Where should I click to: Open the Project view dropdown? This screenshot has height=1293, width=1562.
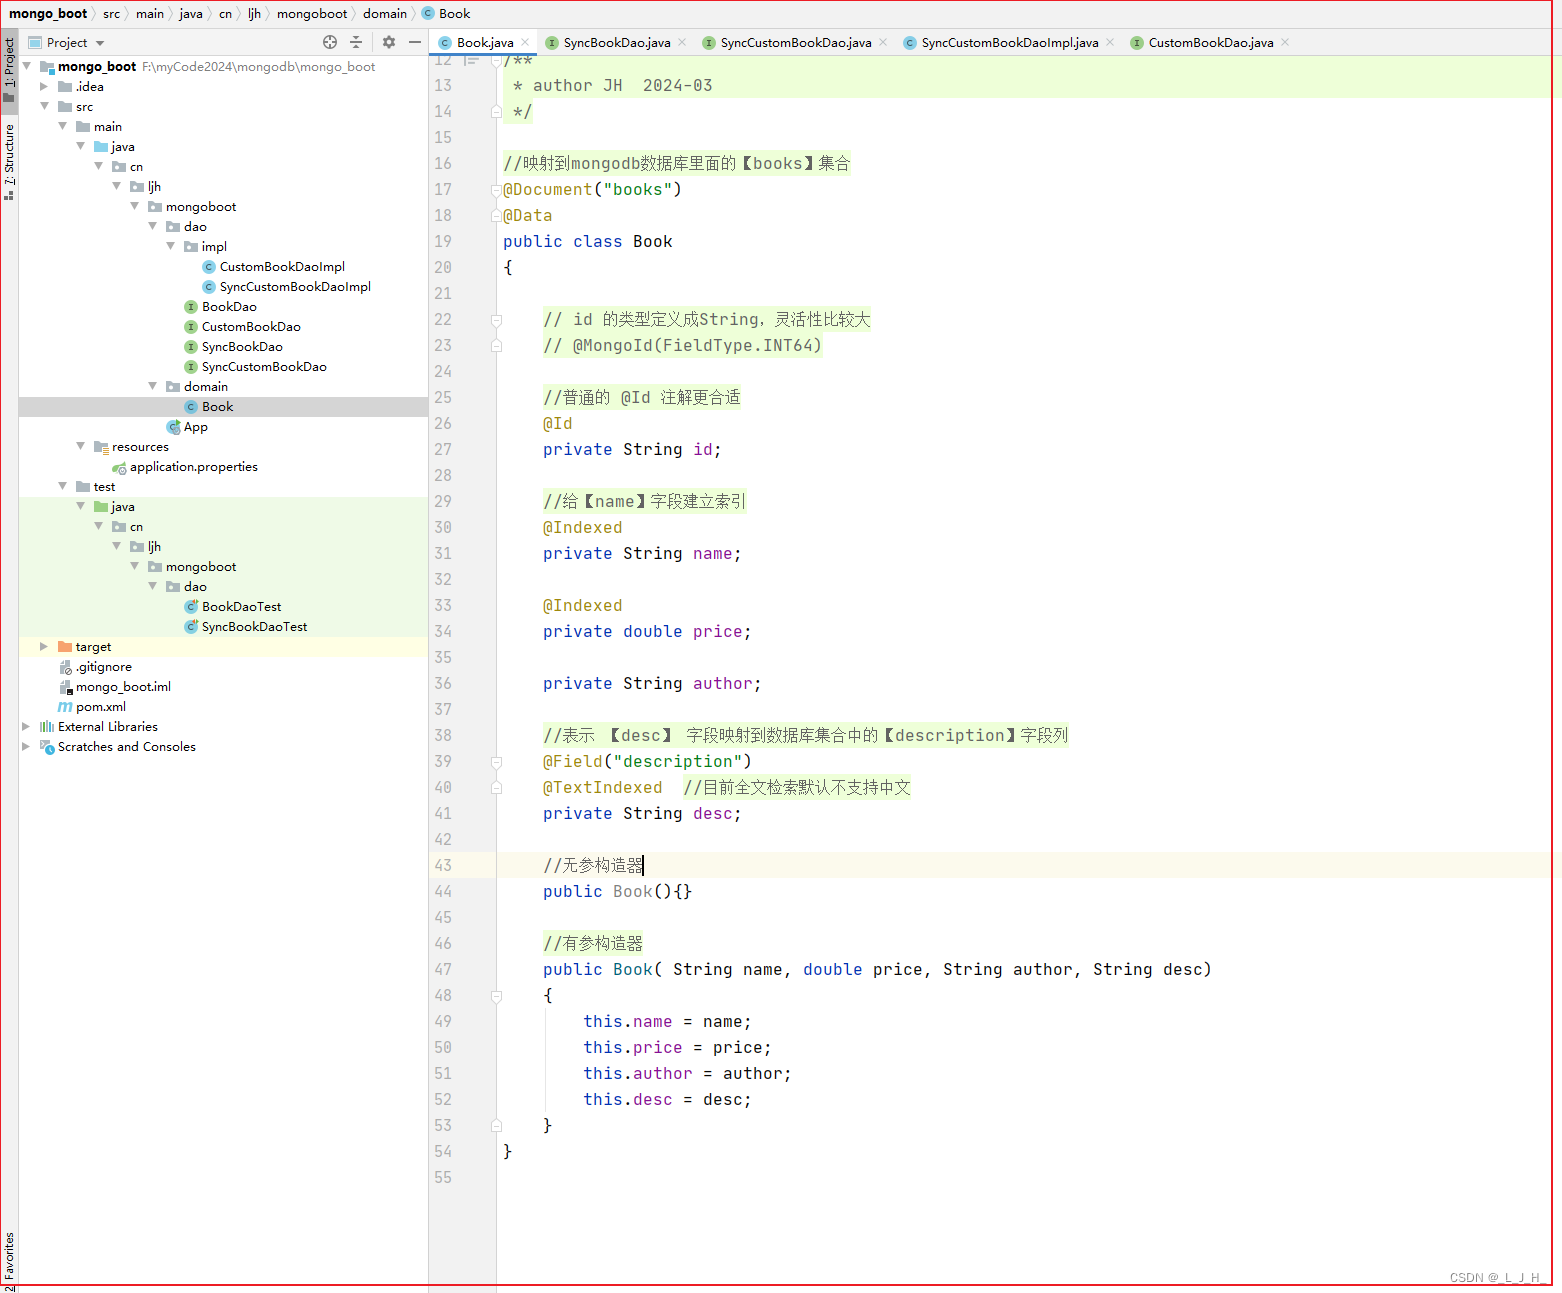[100, 43]
